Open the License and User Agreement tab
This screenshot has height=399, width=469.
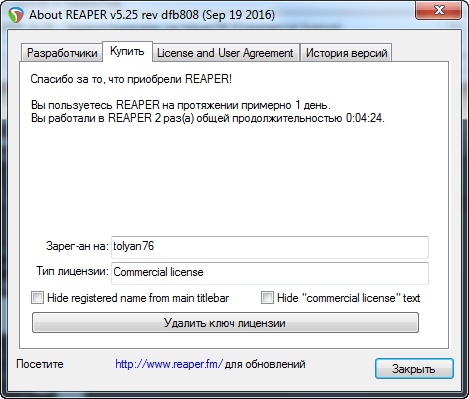225,53
